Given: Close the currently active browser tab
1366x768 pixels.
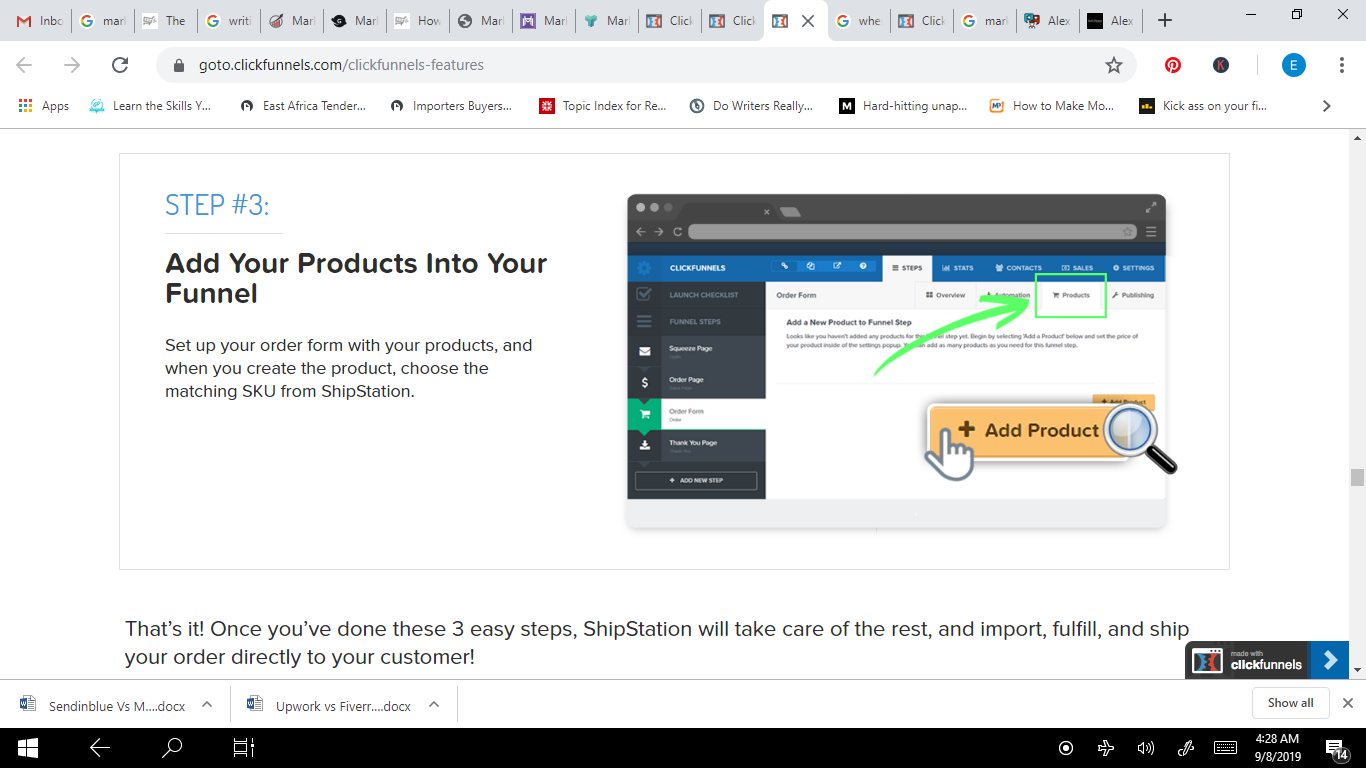Looking at the screenshot, I should [x=808, y=21].
